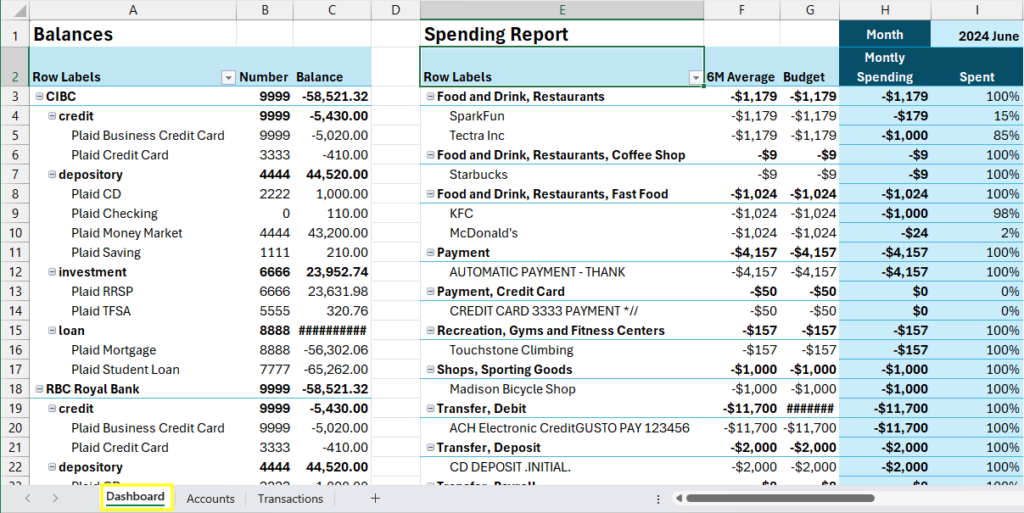Collapse the CIBC group in Balances
Viewport: 1024px width, 513px height.
click(39, 97)
